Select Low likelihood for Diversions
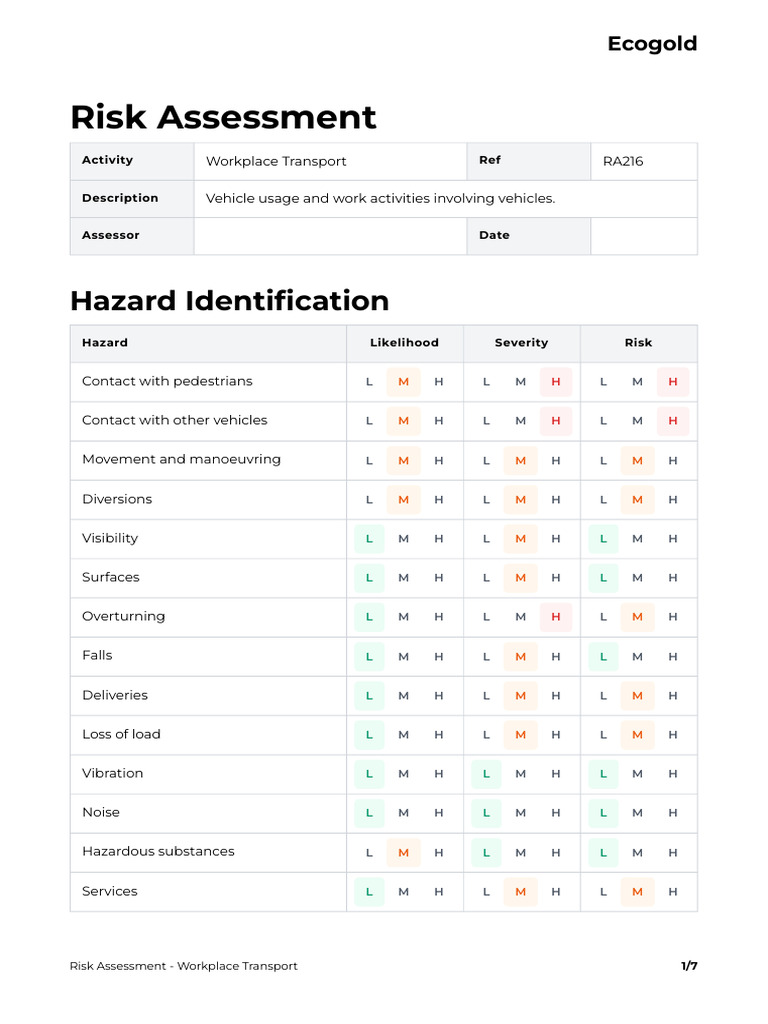Viewport: 768px width, 1024px height. (x=369, y=500)
